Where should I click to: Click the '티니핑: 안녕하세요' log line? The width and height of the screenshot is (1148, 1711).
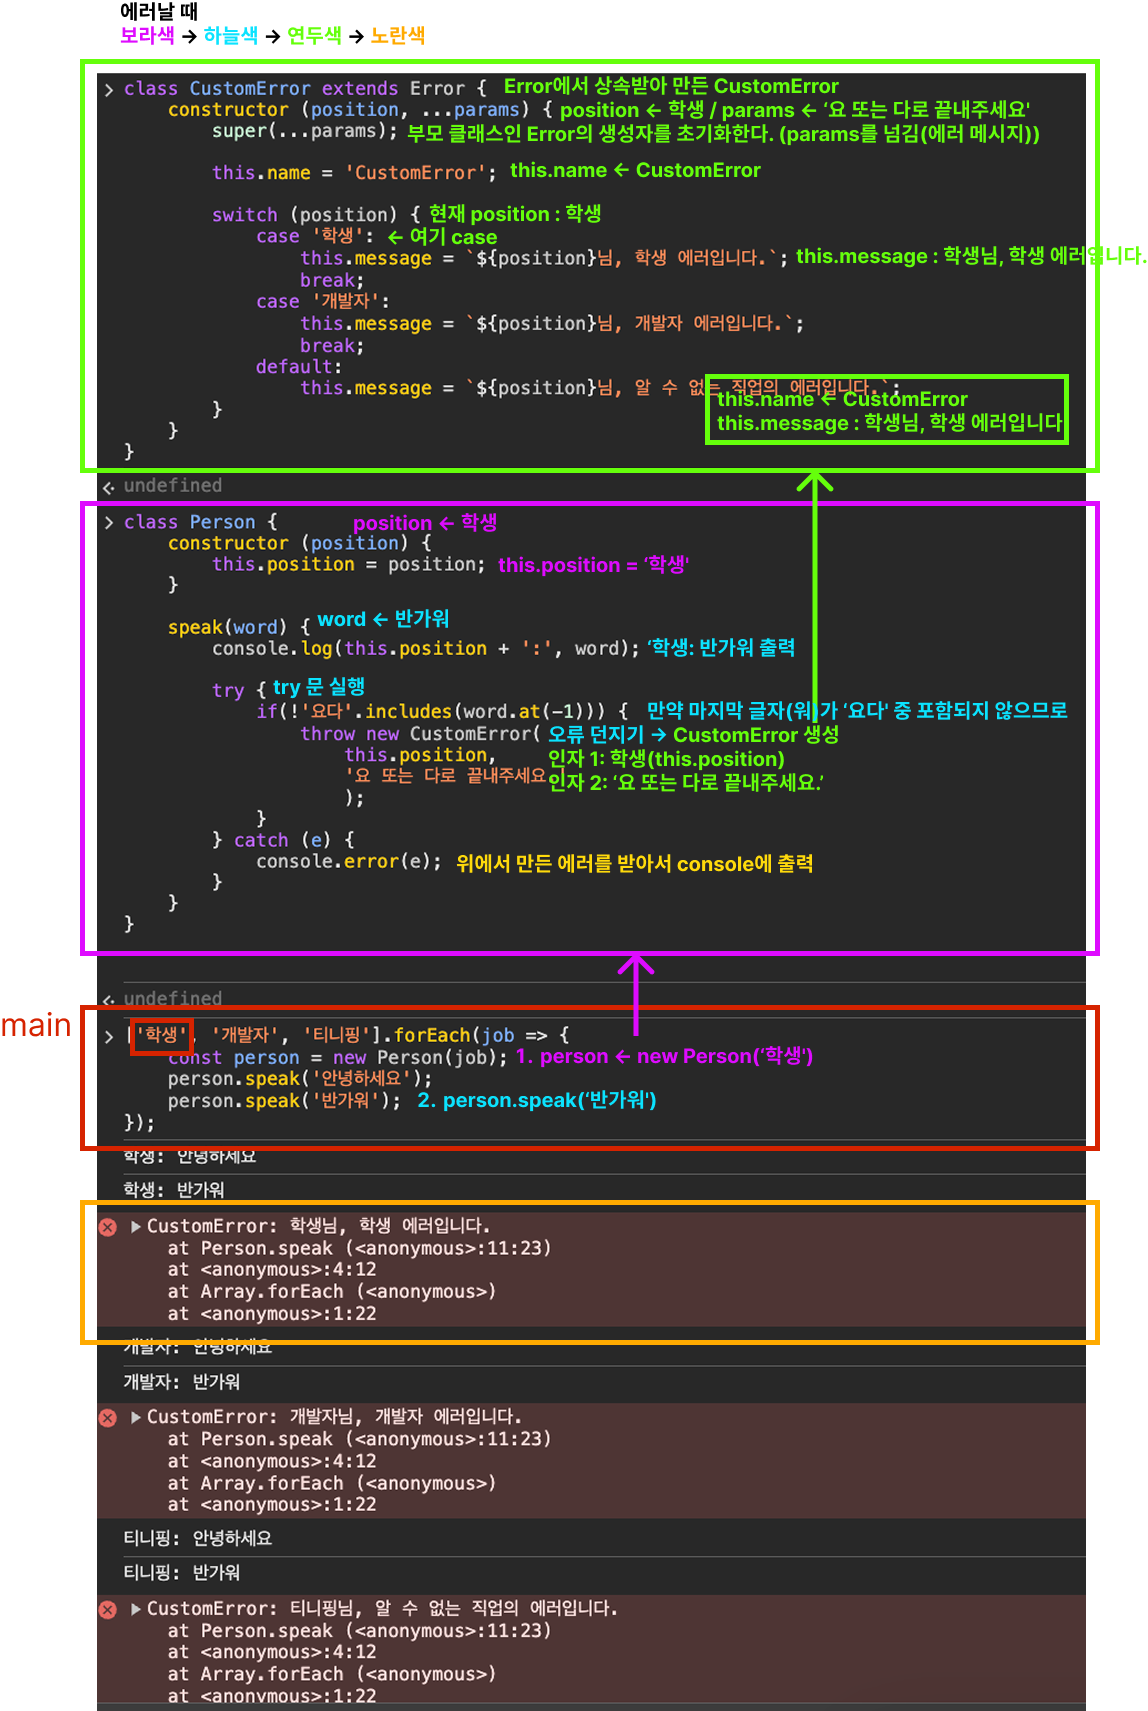click(x=198, y=1538)
